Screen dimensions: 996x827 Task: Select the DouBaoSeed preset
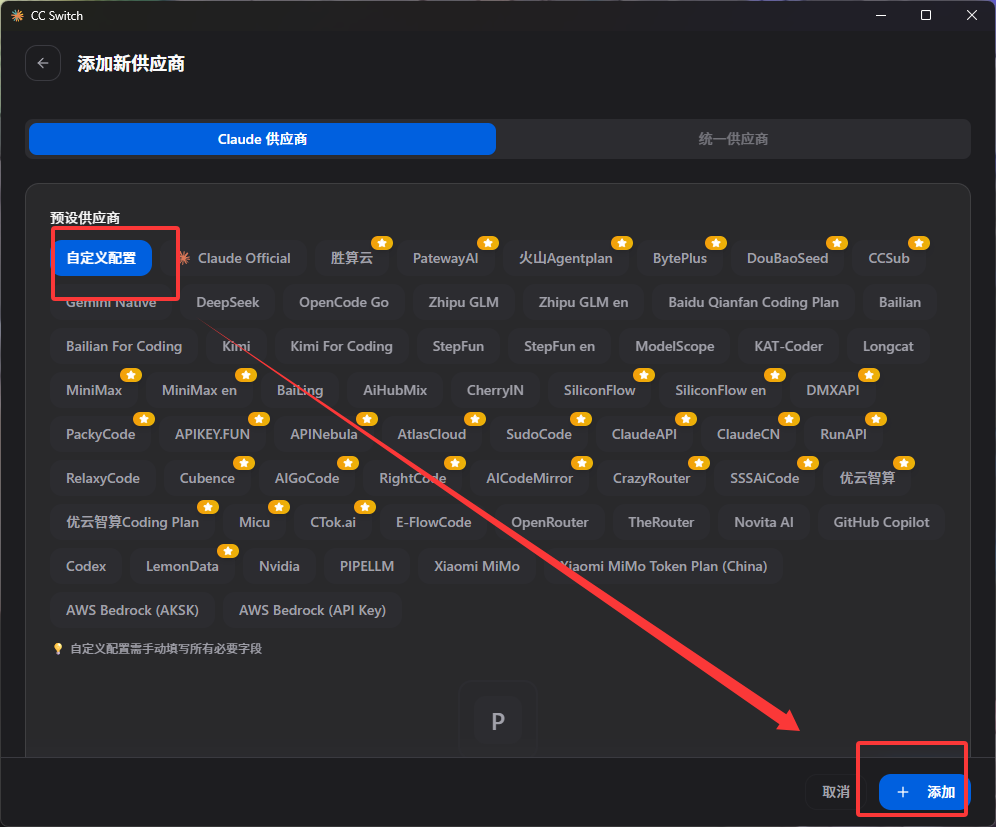[x=788, y=258]
